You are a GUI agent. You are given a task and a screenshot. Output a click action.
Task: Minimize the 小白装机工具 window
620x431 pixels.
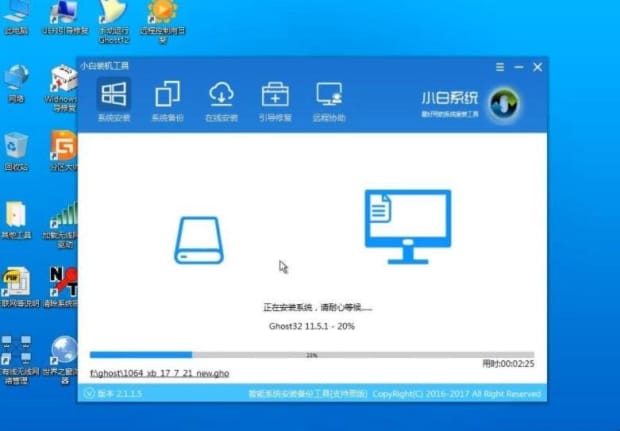click(x=518, y=67)
